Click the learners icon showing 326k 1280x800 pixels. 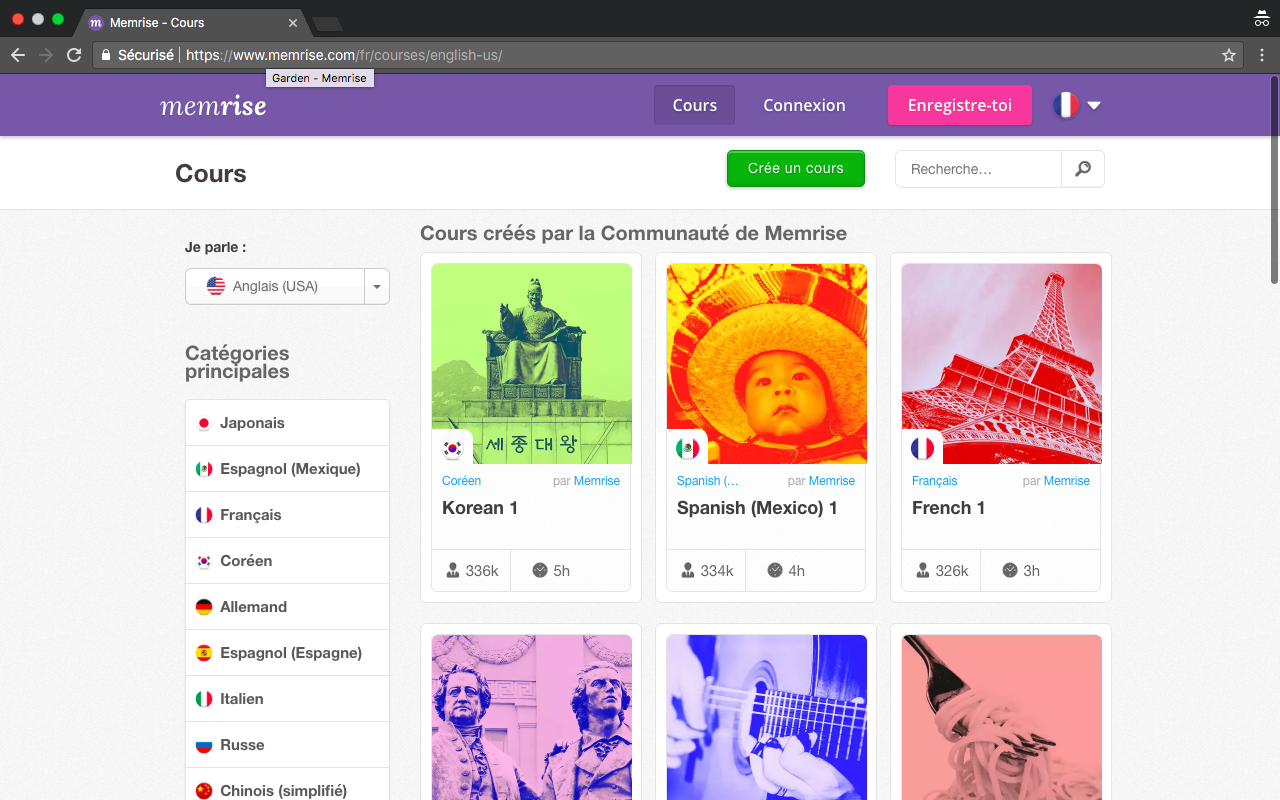pos(923,570)
